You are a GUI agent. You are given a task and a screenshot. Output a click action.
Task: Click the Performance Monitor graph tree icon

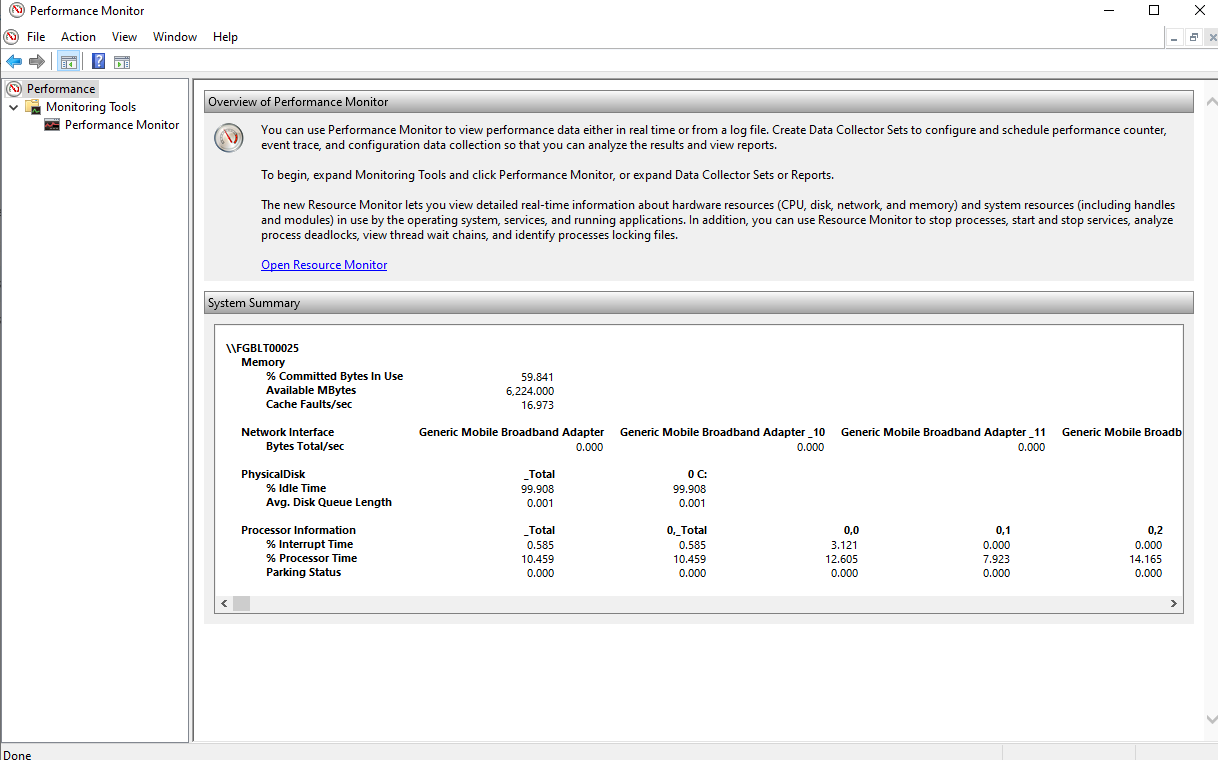(52, 125)
